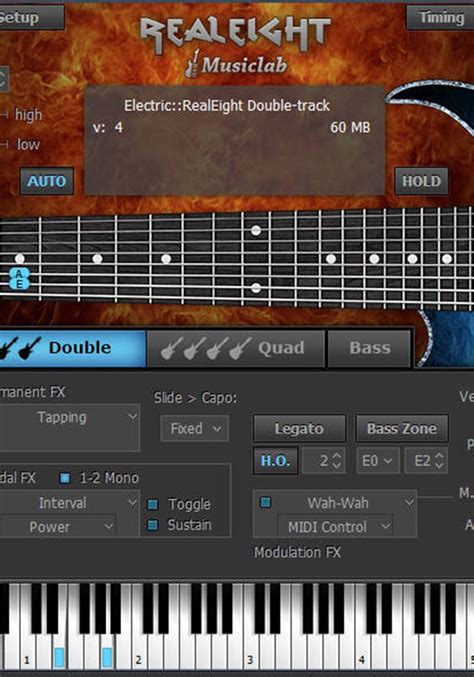Click the double guitar icon on Double tab

(22, 348)
